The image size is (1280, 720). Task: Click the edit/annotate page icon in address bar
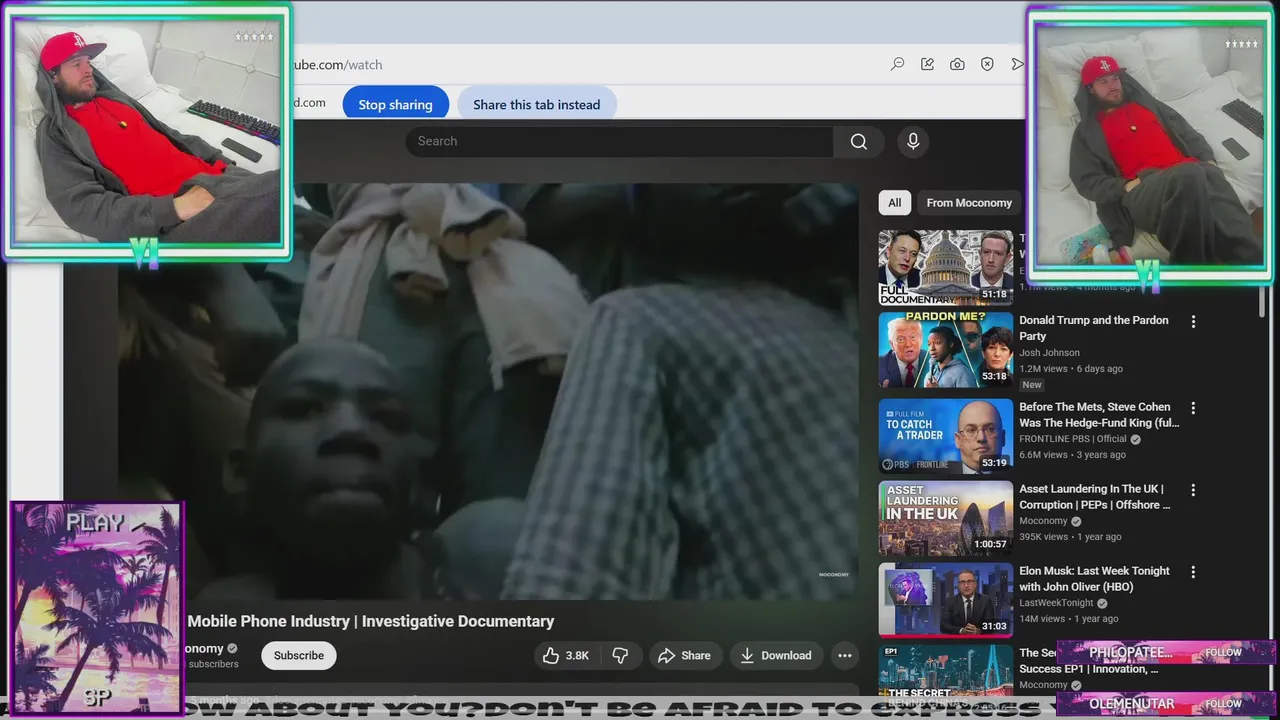point(927,64)
